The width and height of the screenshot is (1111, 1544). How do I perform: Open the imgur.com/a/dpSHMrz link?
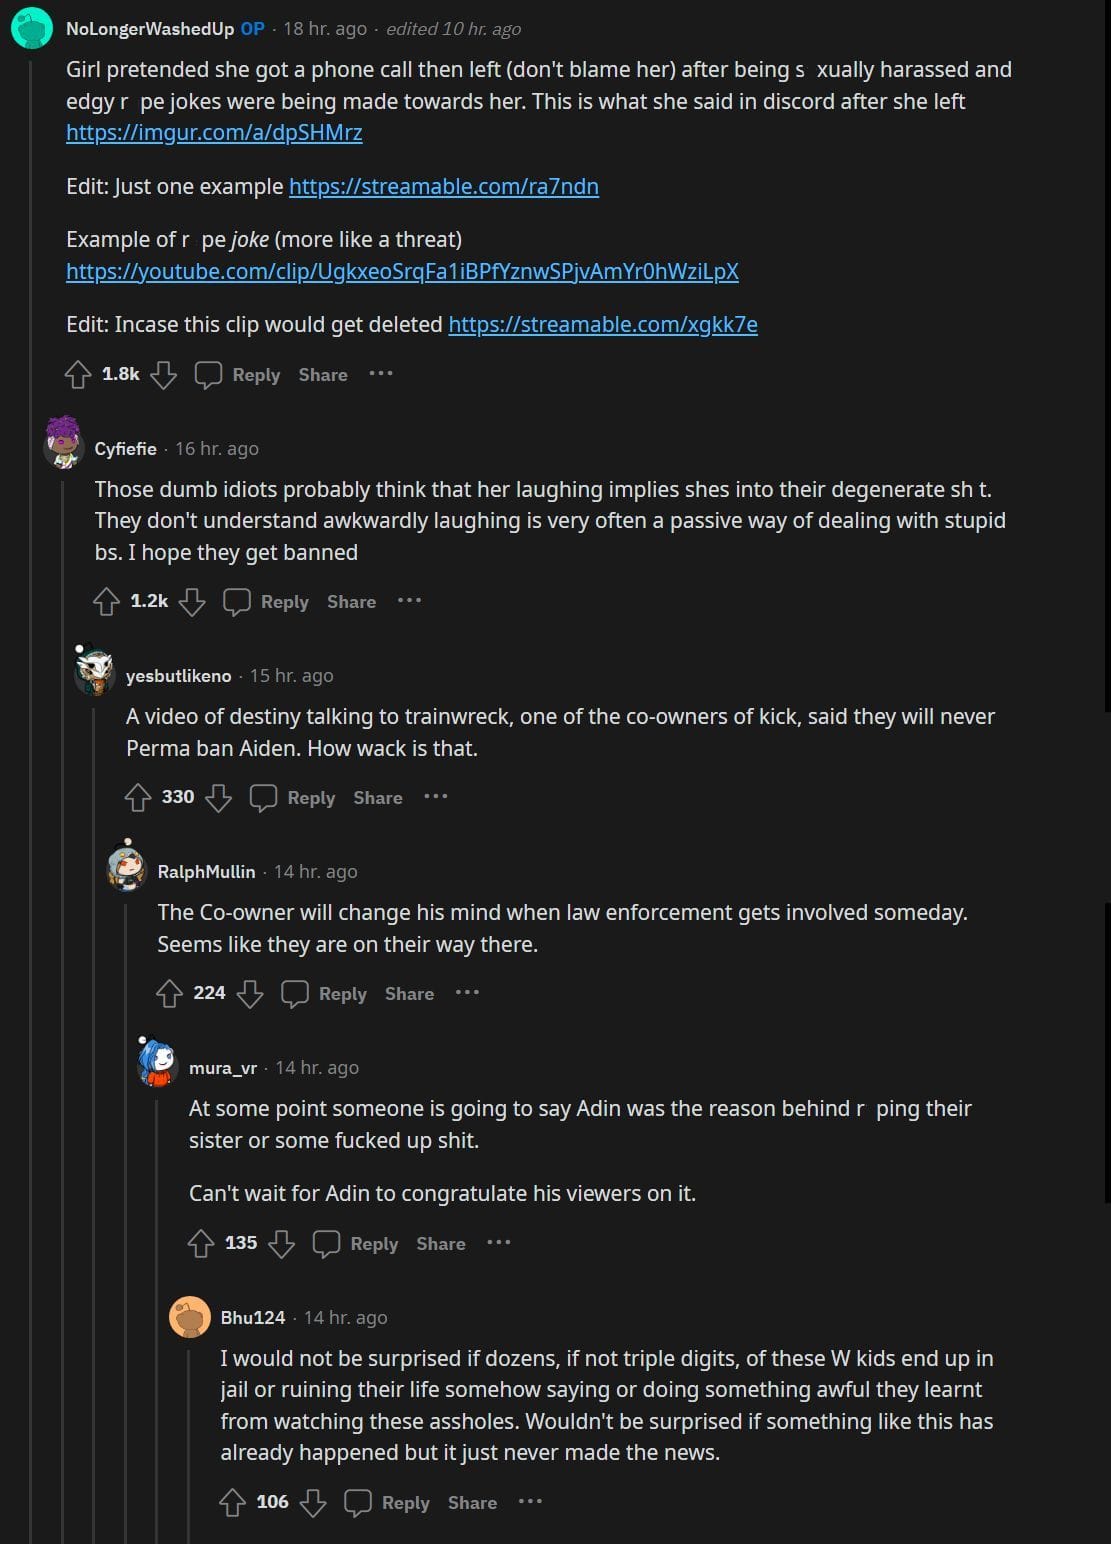(214, 133)
